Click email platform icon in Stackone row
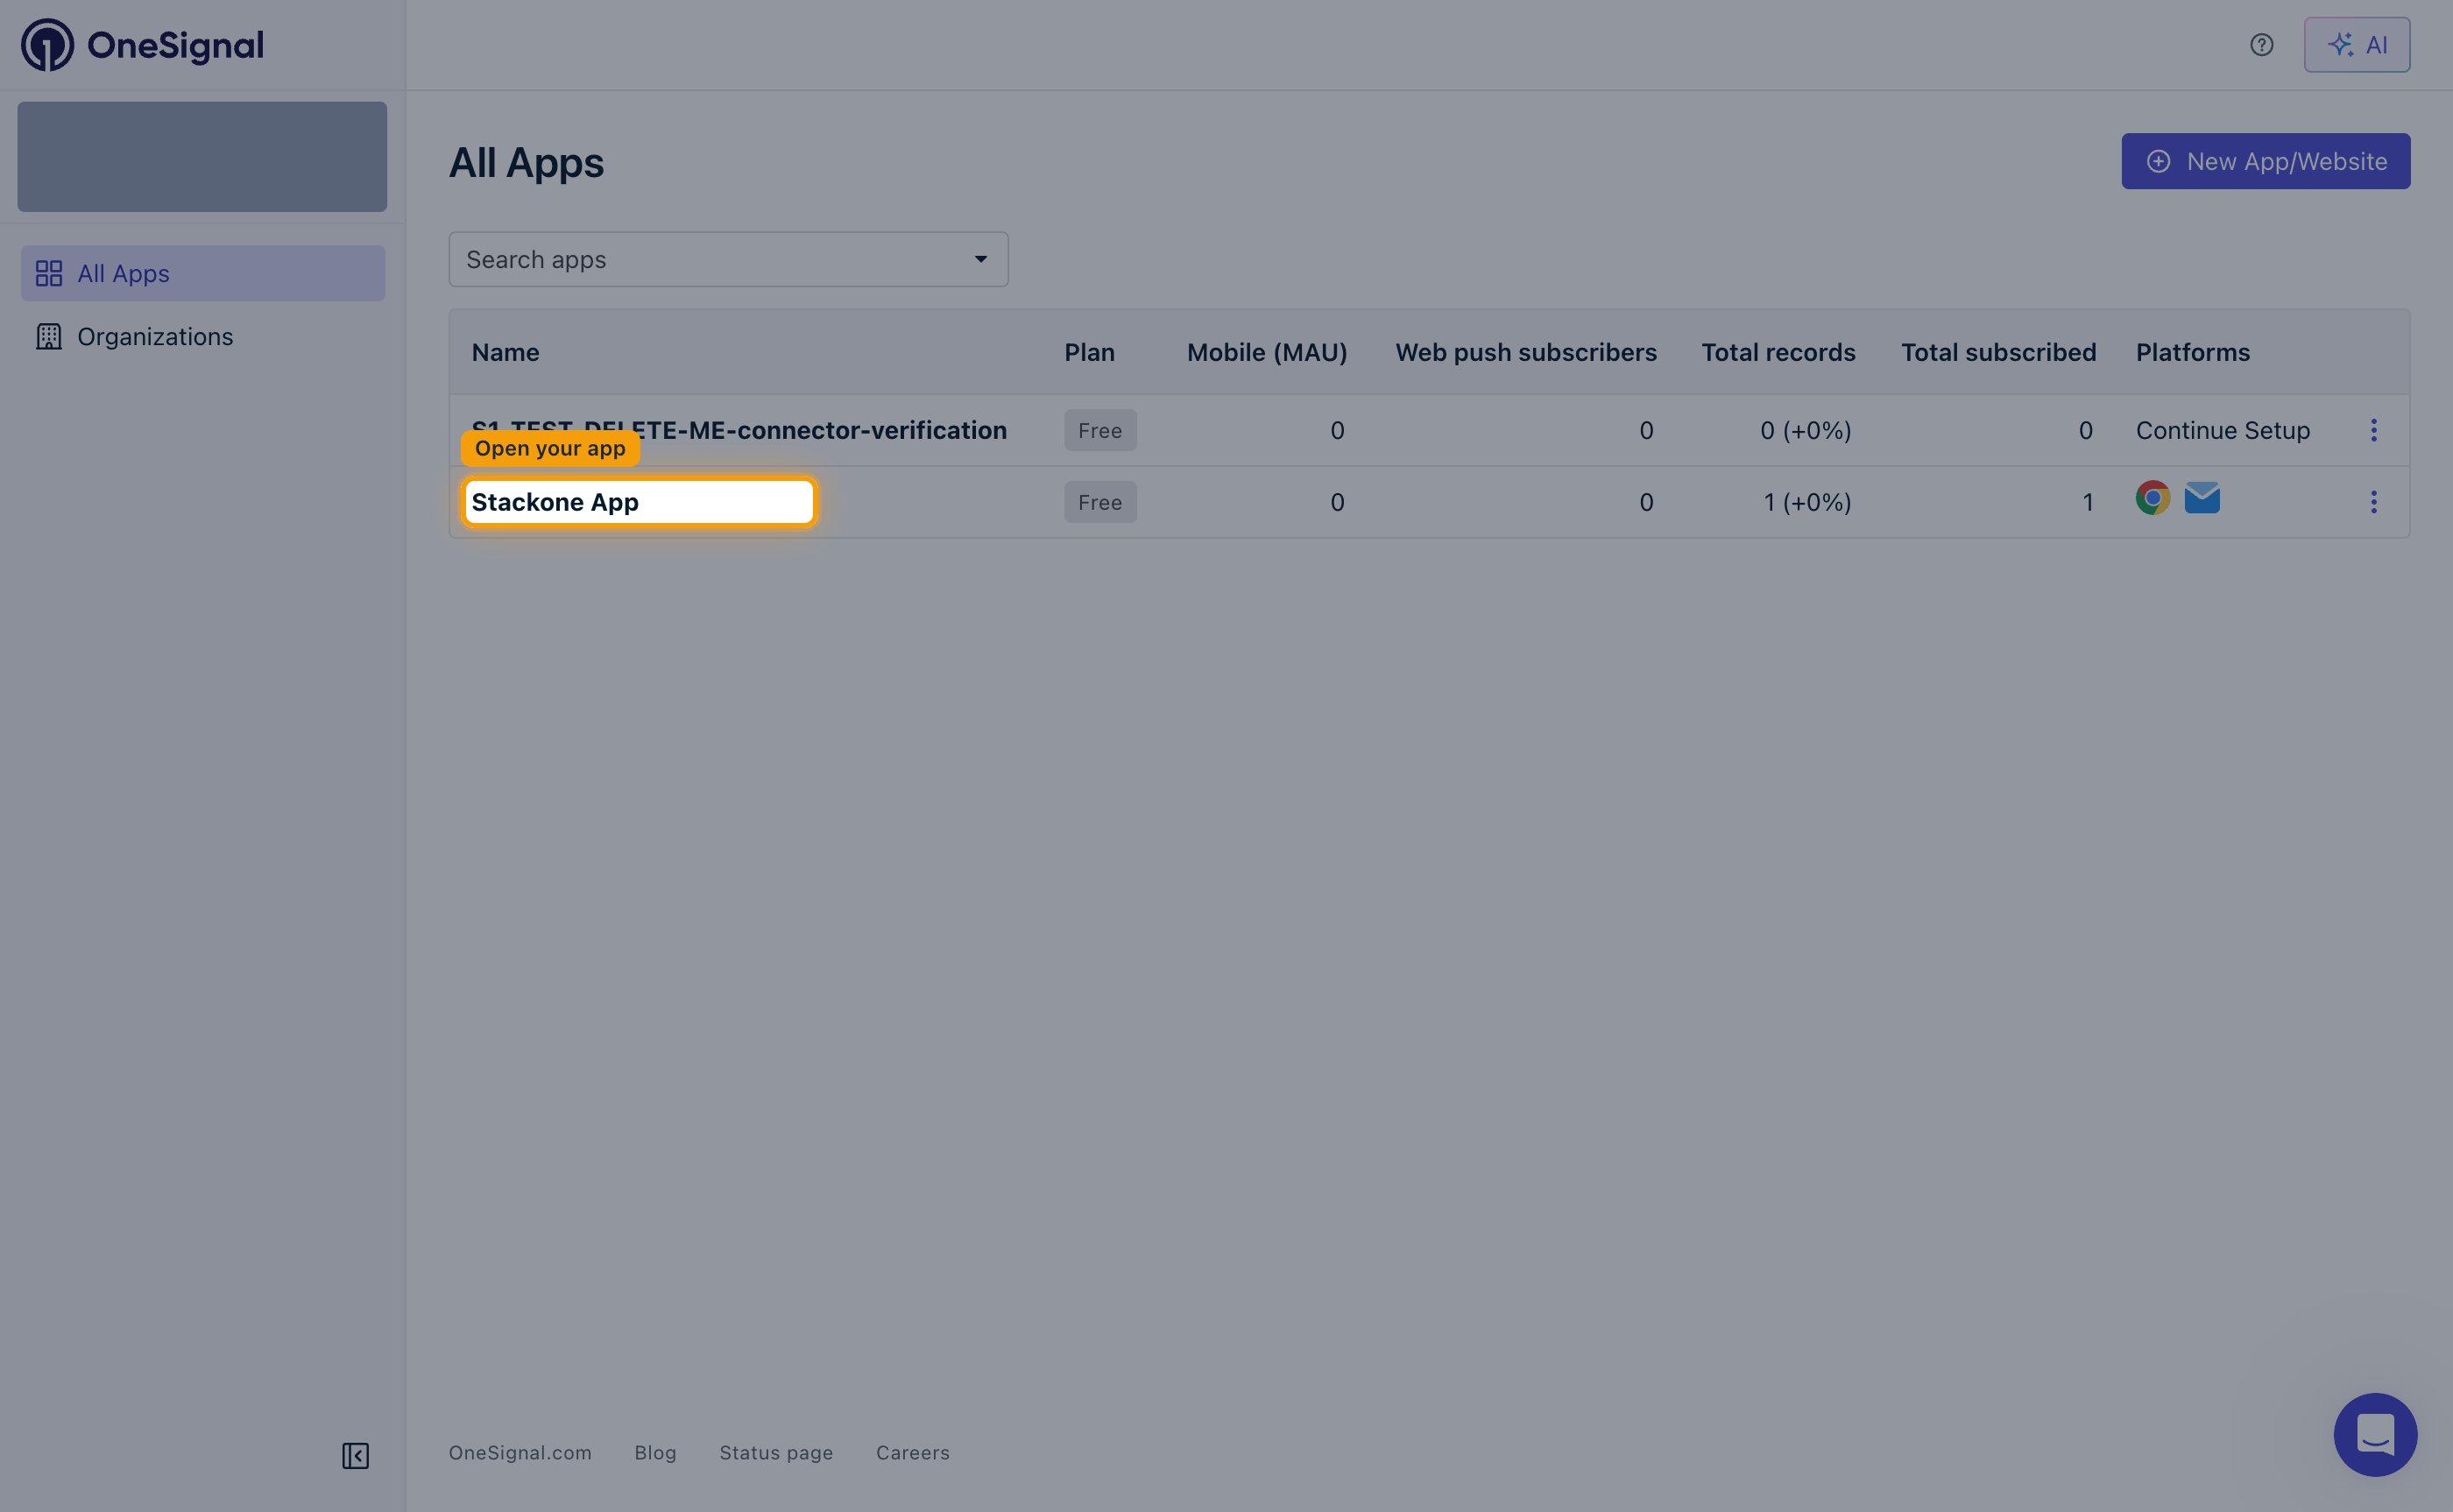 pos(2201,498)
